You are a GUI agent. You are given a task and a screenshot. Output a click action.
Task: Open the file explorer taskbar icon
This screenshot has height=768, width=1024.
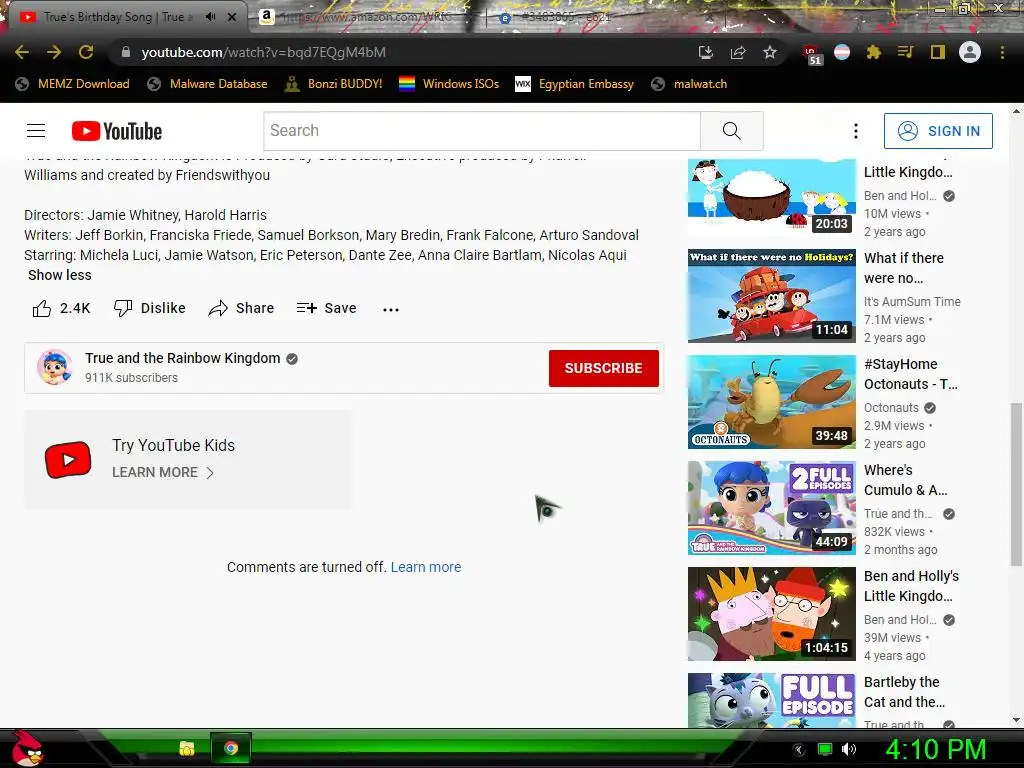coord(187,748)
